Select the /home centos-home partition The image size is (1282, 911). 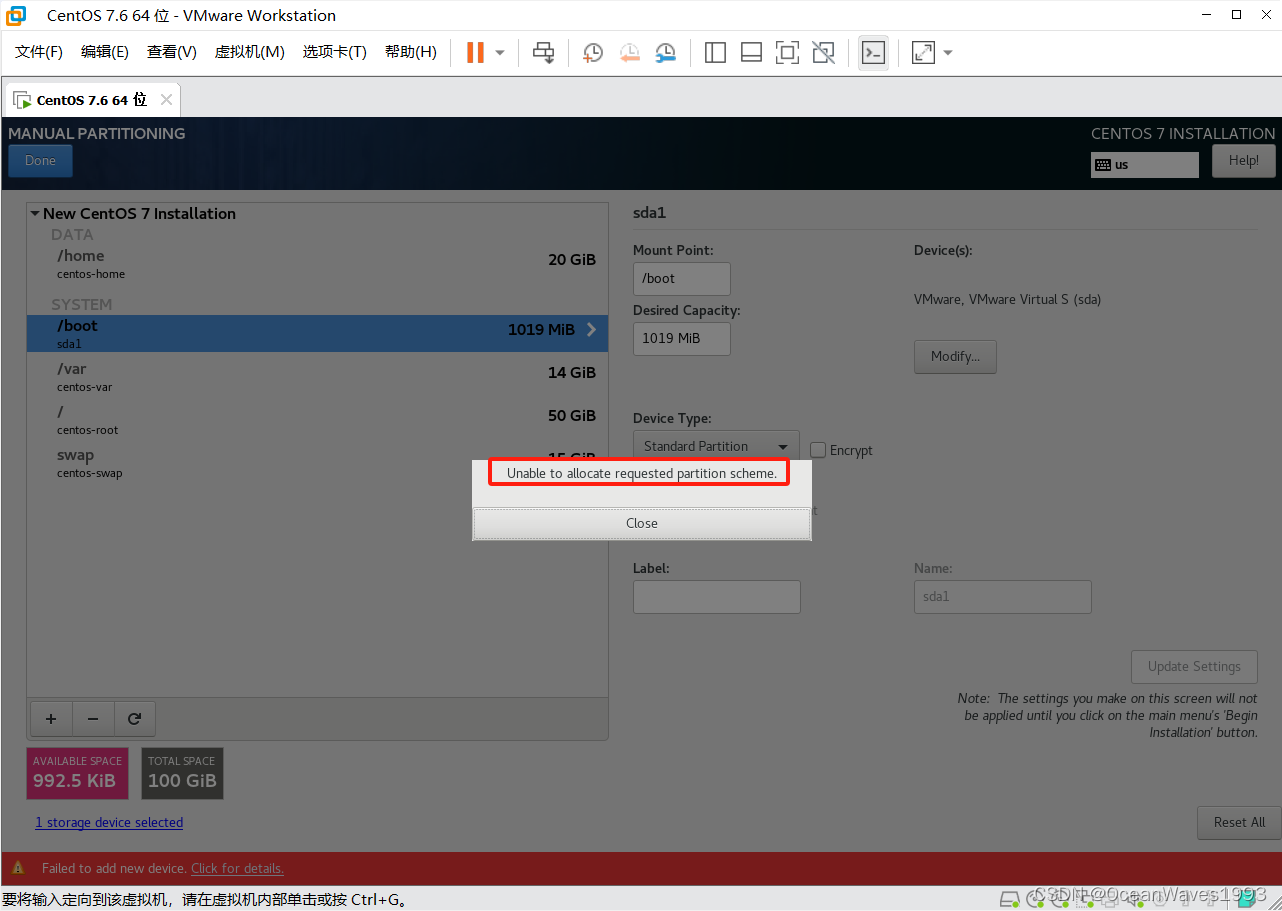[x=317, y=263]
